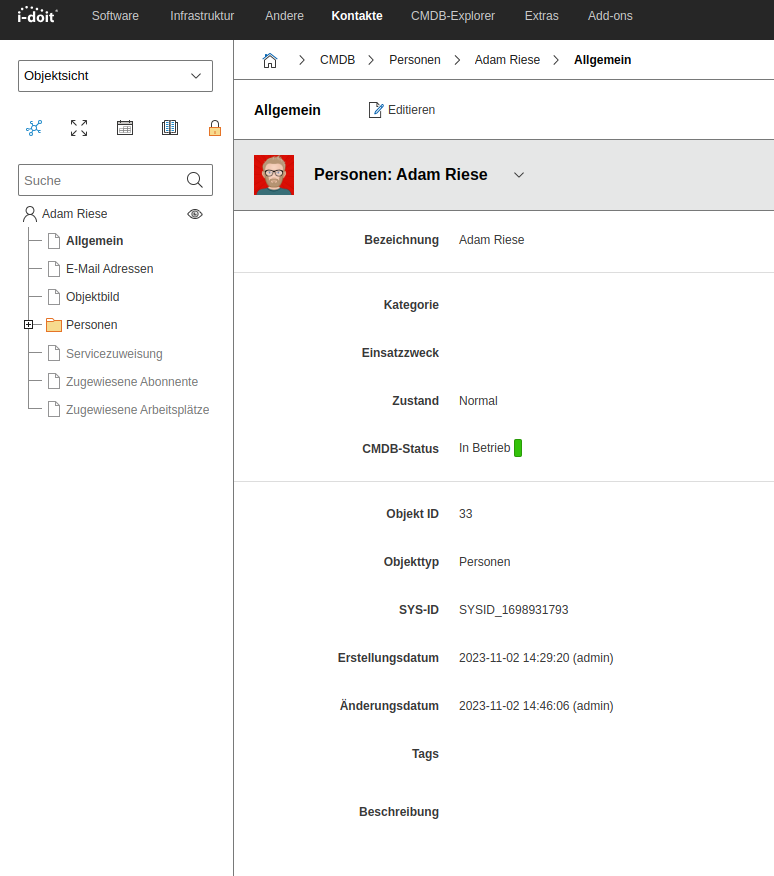Open the Objektsicht dropdown
Image resolution: width=774 pixels, height=876 pixels.
(x=115, y=76)
